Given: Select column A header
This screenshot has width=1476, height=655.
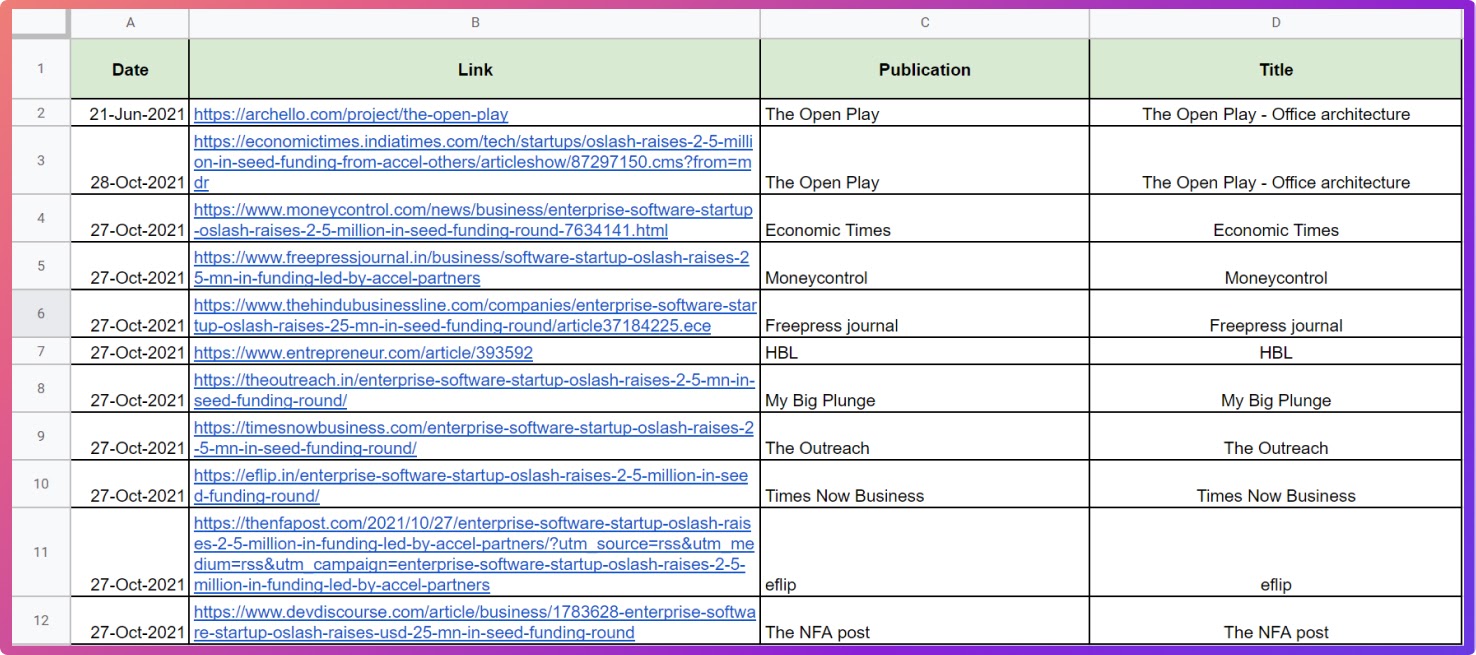Looking at the screenshot, I should (x=130, y=22).
